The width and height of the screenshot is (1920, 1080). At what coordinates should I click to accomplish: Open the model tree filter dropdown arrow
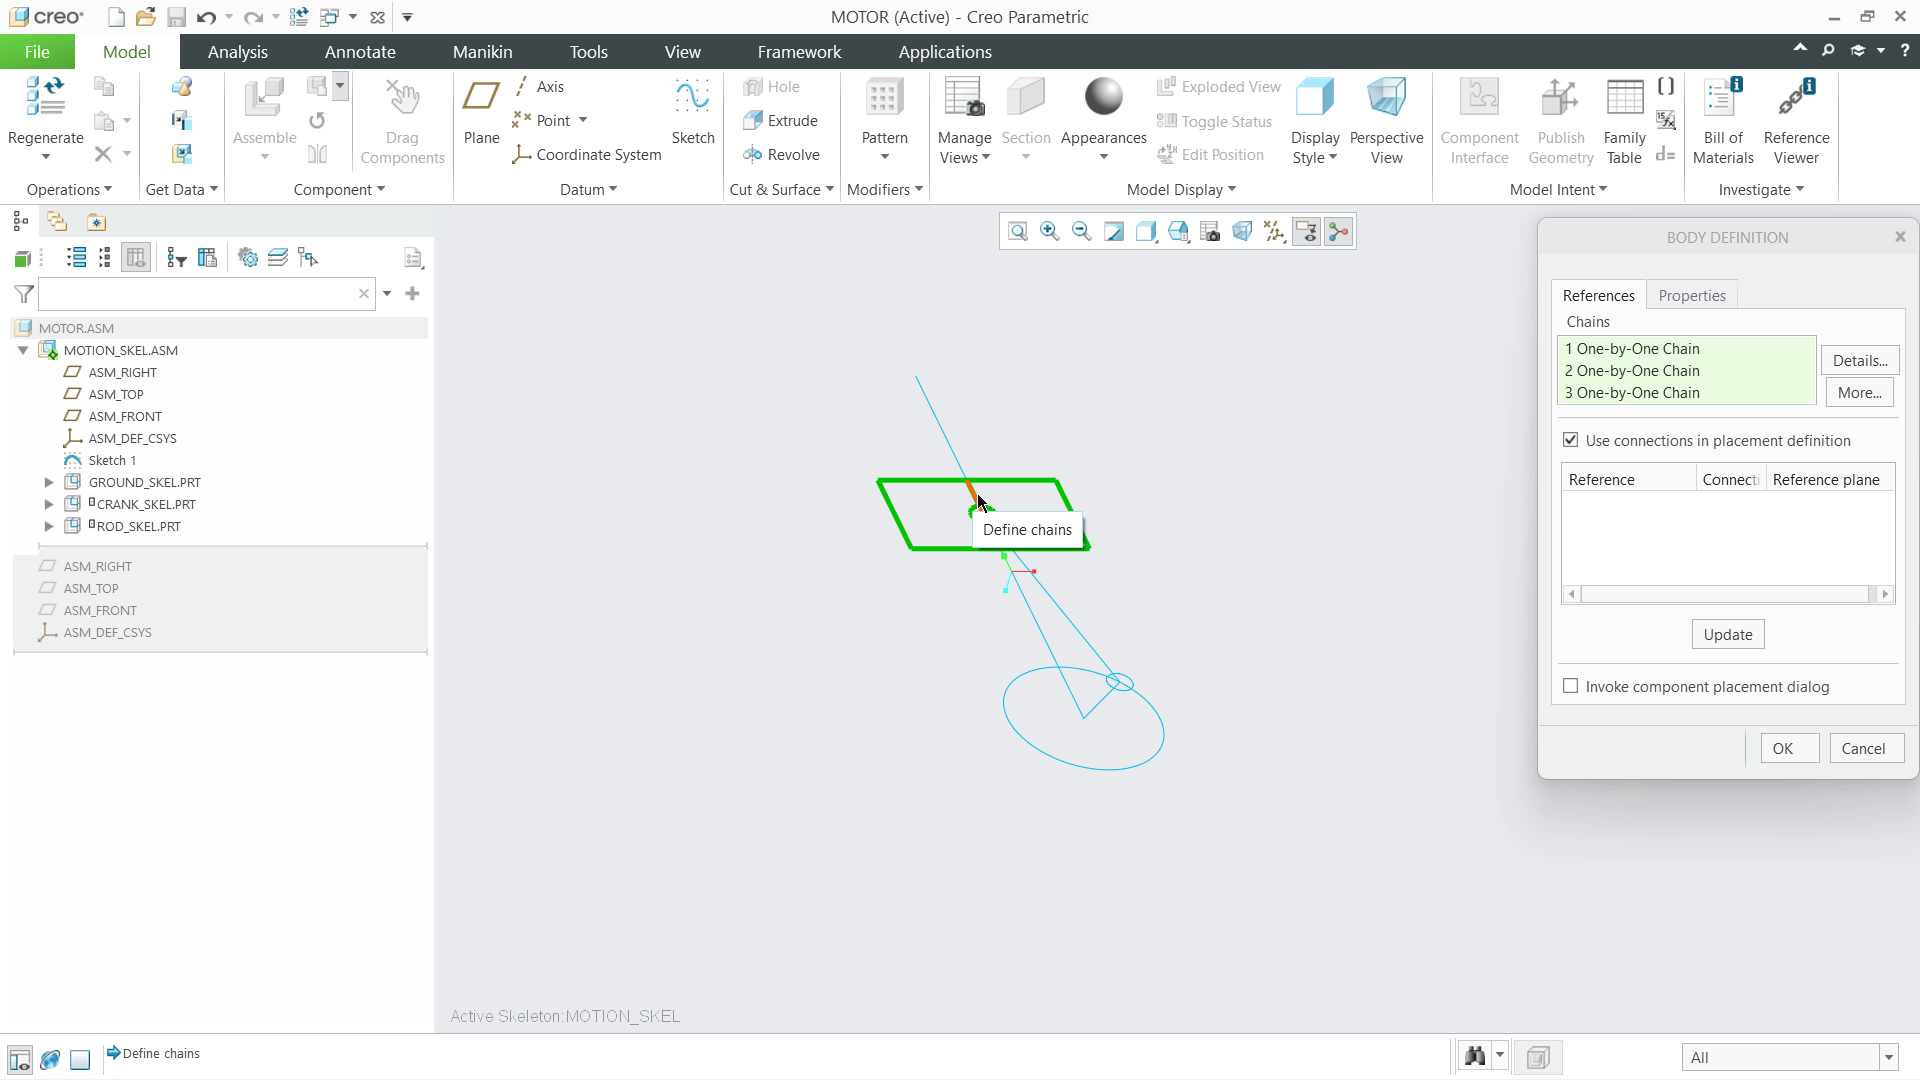pyautogui.click(x=387, y=293)
